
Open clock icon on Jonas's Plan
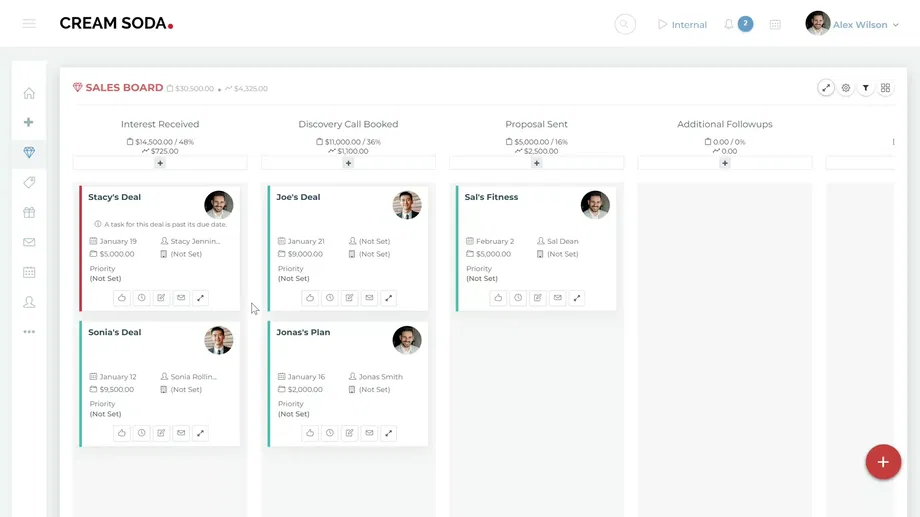(x=330, y=433)
